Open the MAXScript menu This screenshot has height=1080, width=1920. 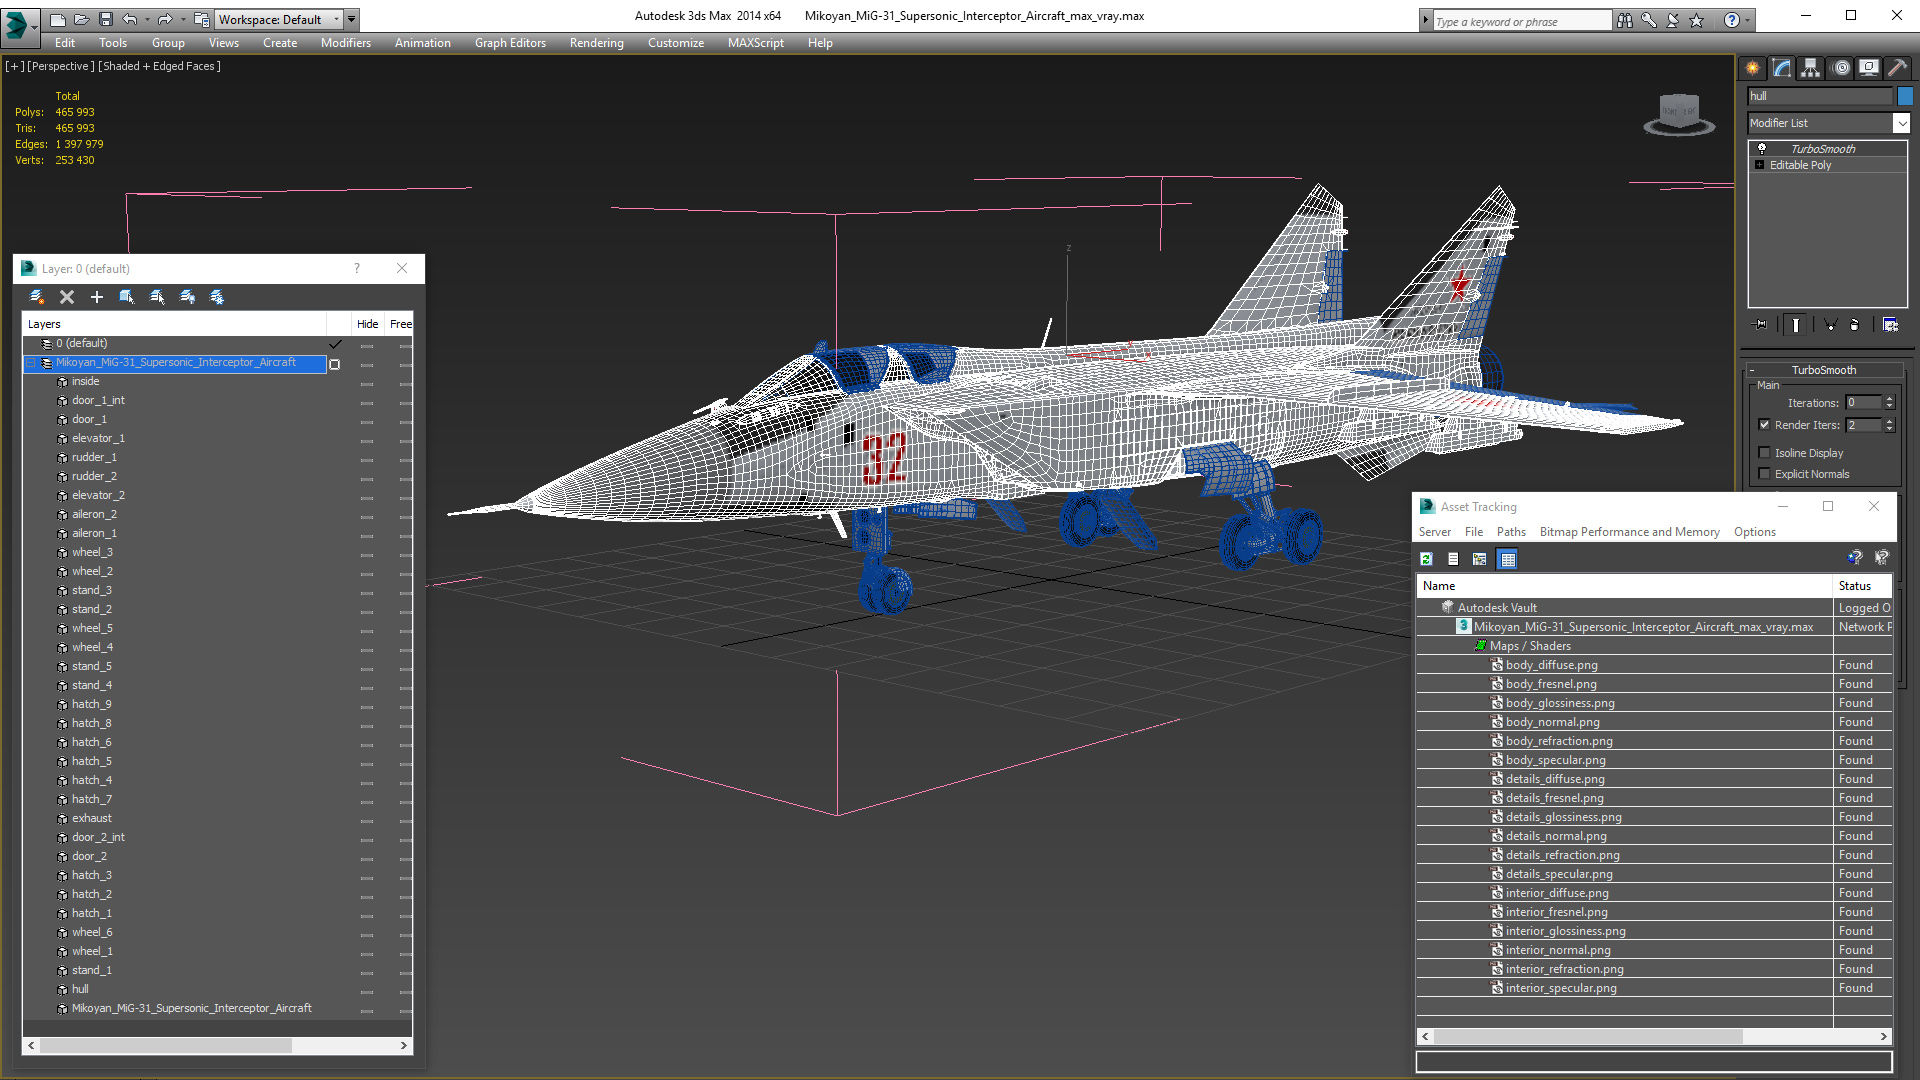click(756, 43)
